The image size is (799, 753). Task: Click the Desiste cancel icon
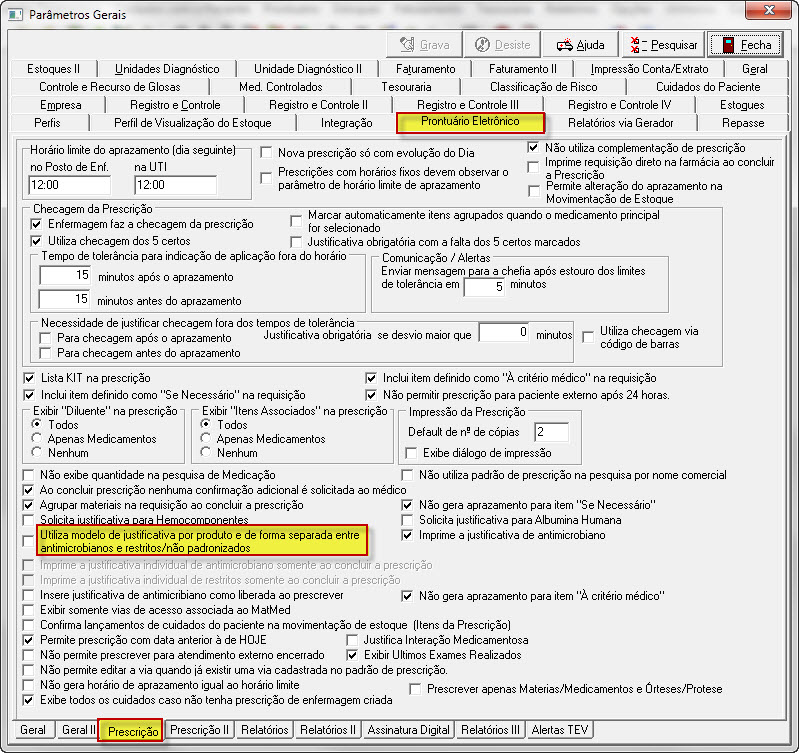click(x=482, y=45)
